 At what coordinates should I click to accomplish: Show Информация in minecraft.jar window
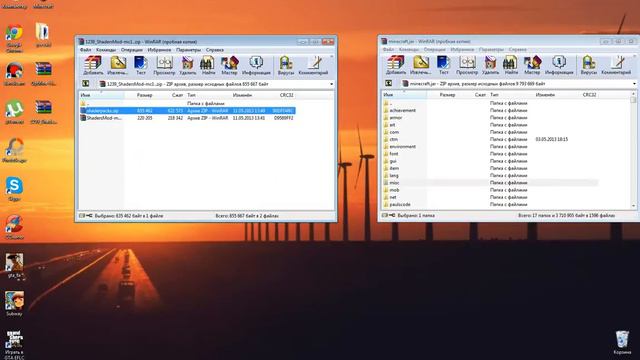click(559, 65)
